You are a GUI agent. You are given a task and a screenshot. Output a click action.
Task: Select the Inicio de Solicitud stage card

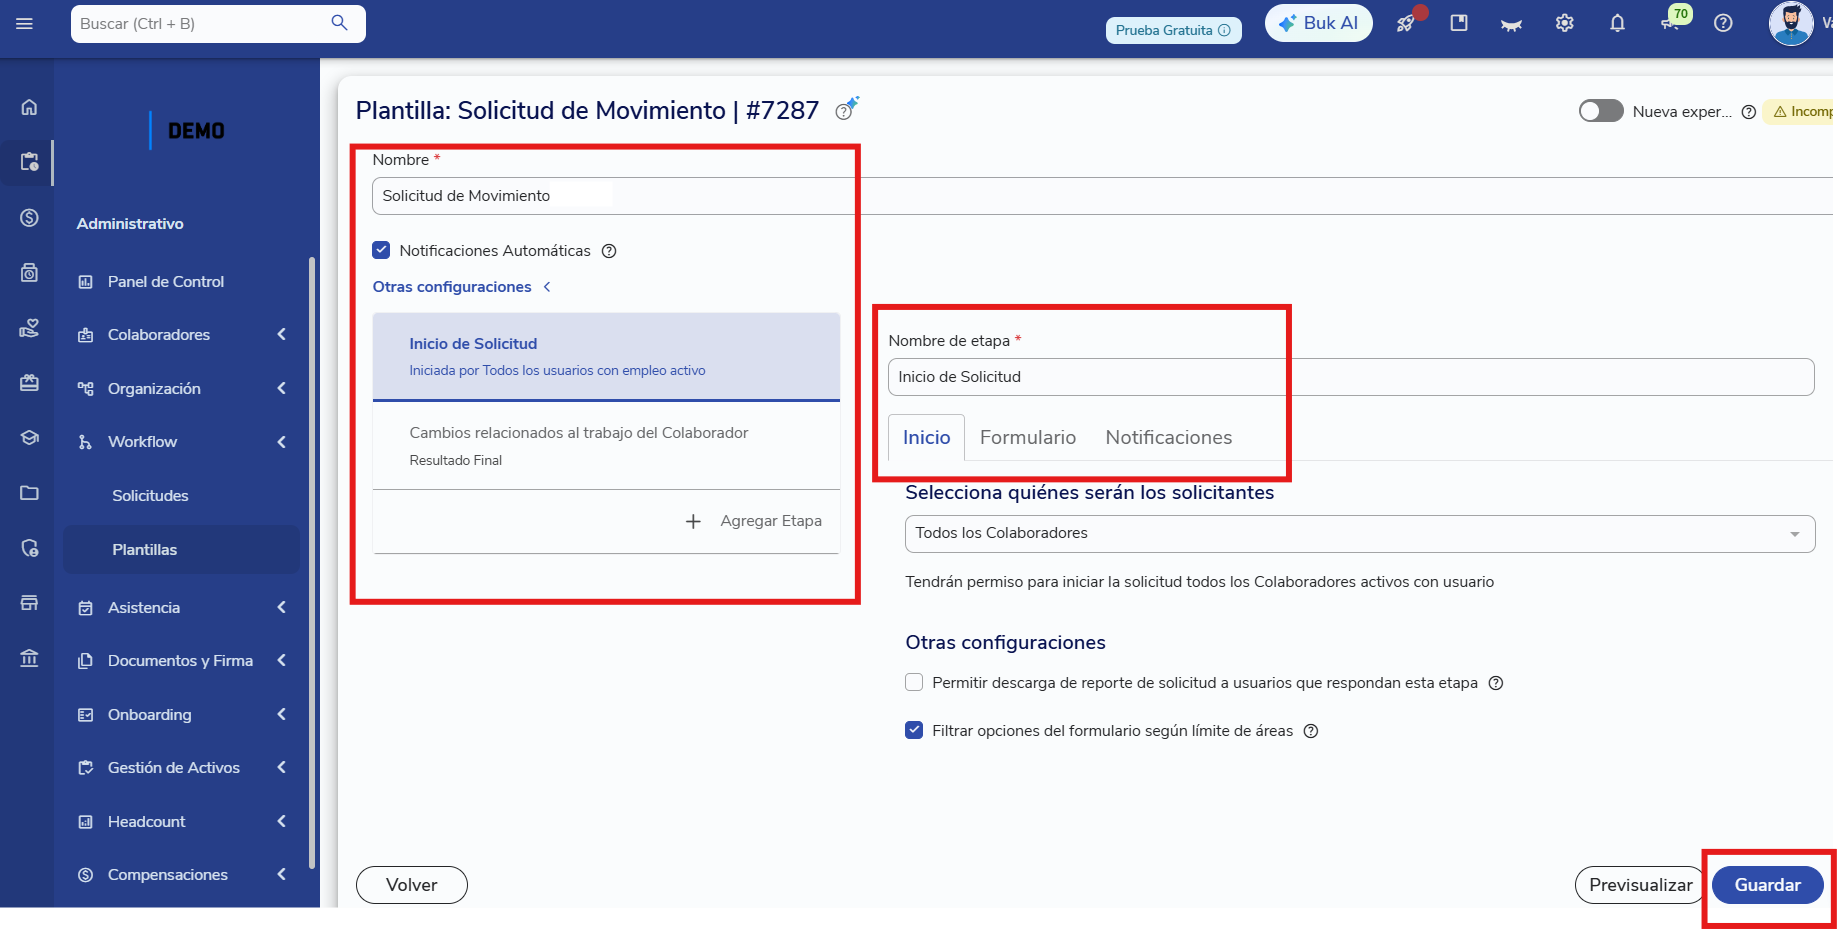[x=606, y=357]
